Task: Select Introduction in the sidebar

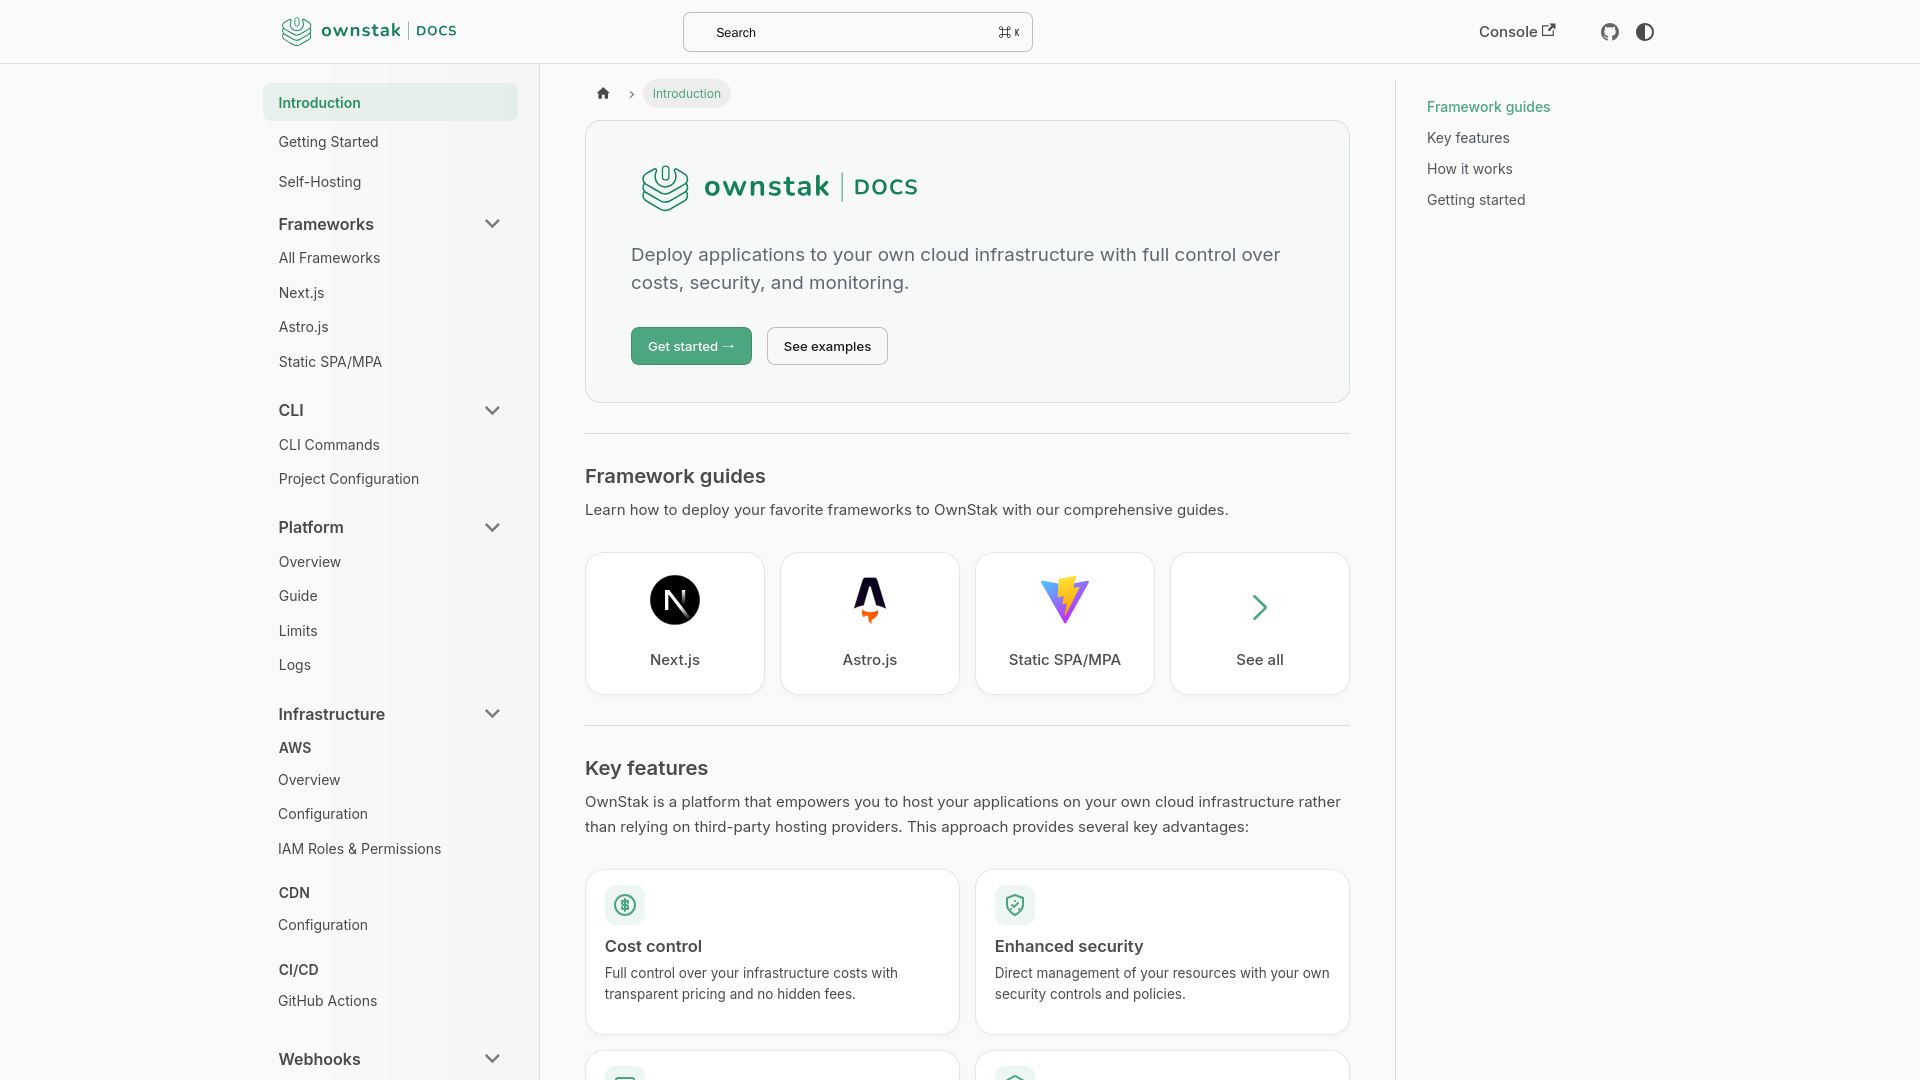Action: 390,102
